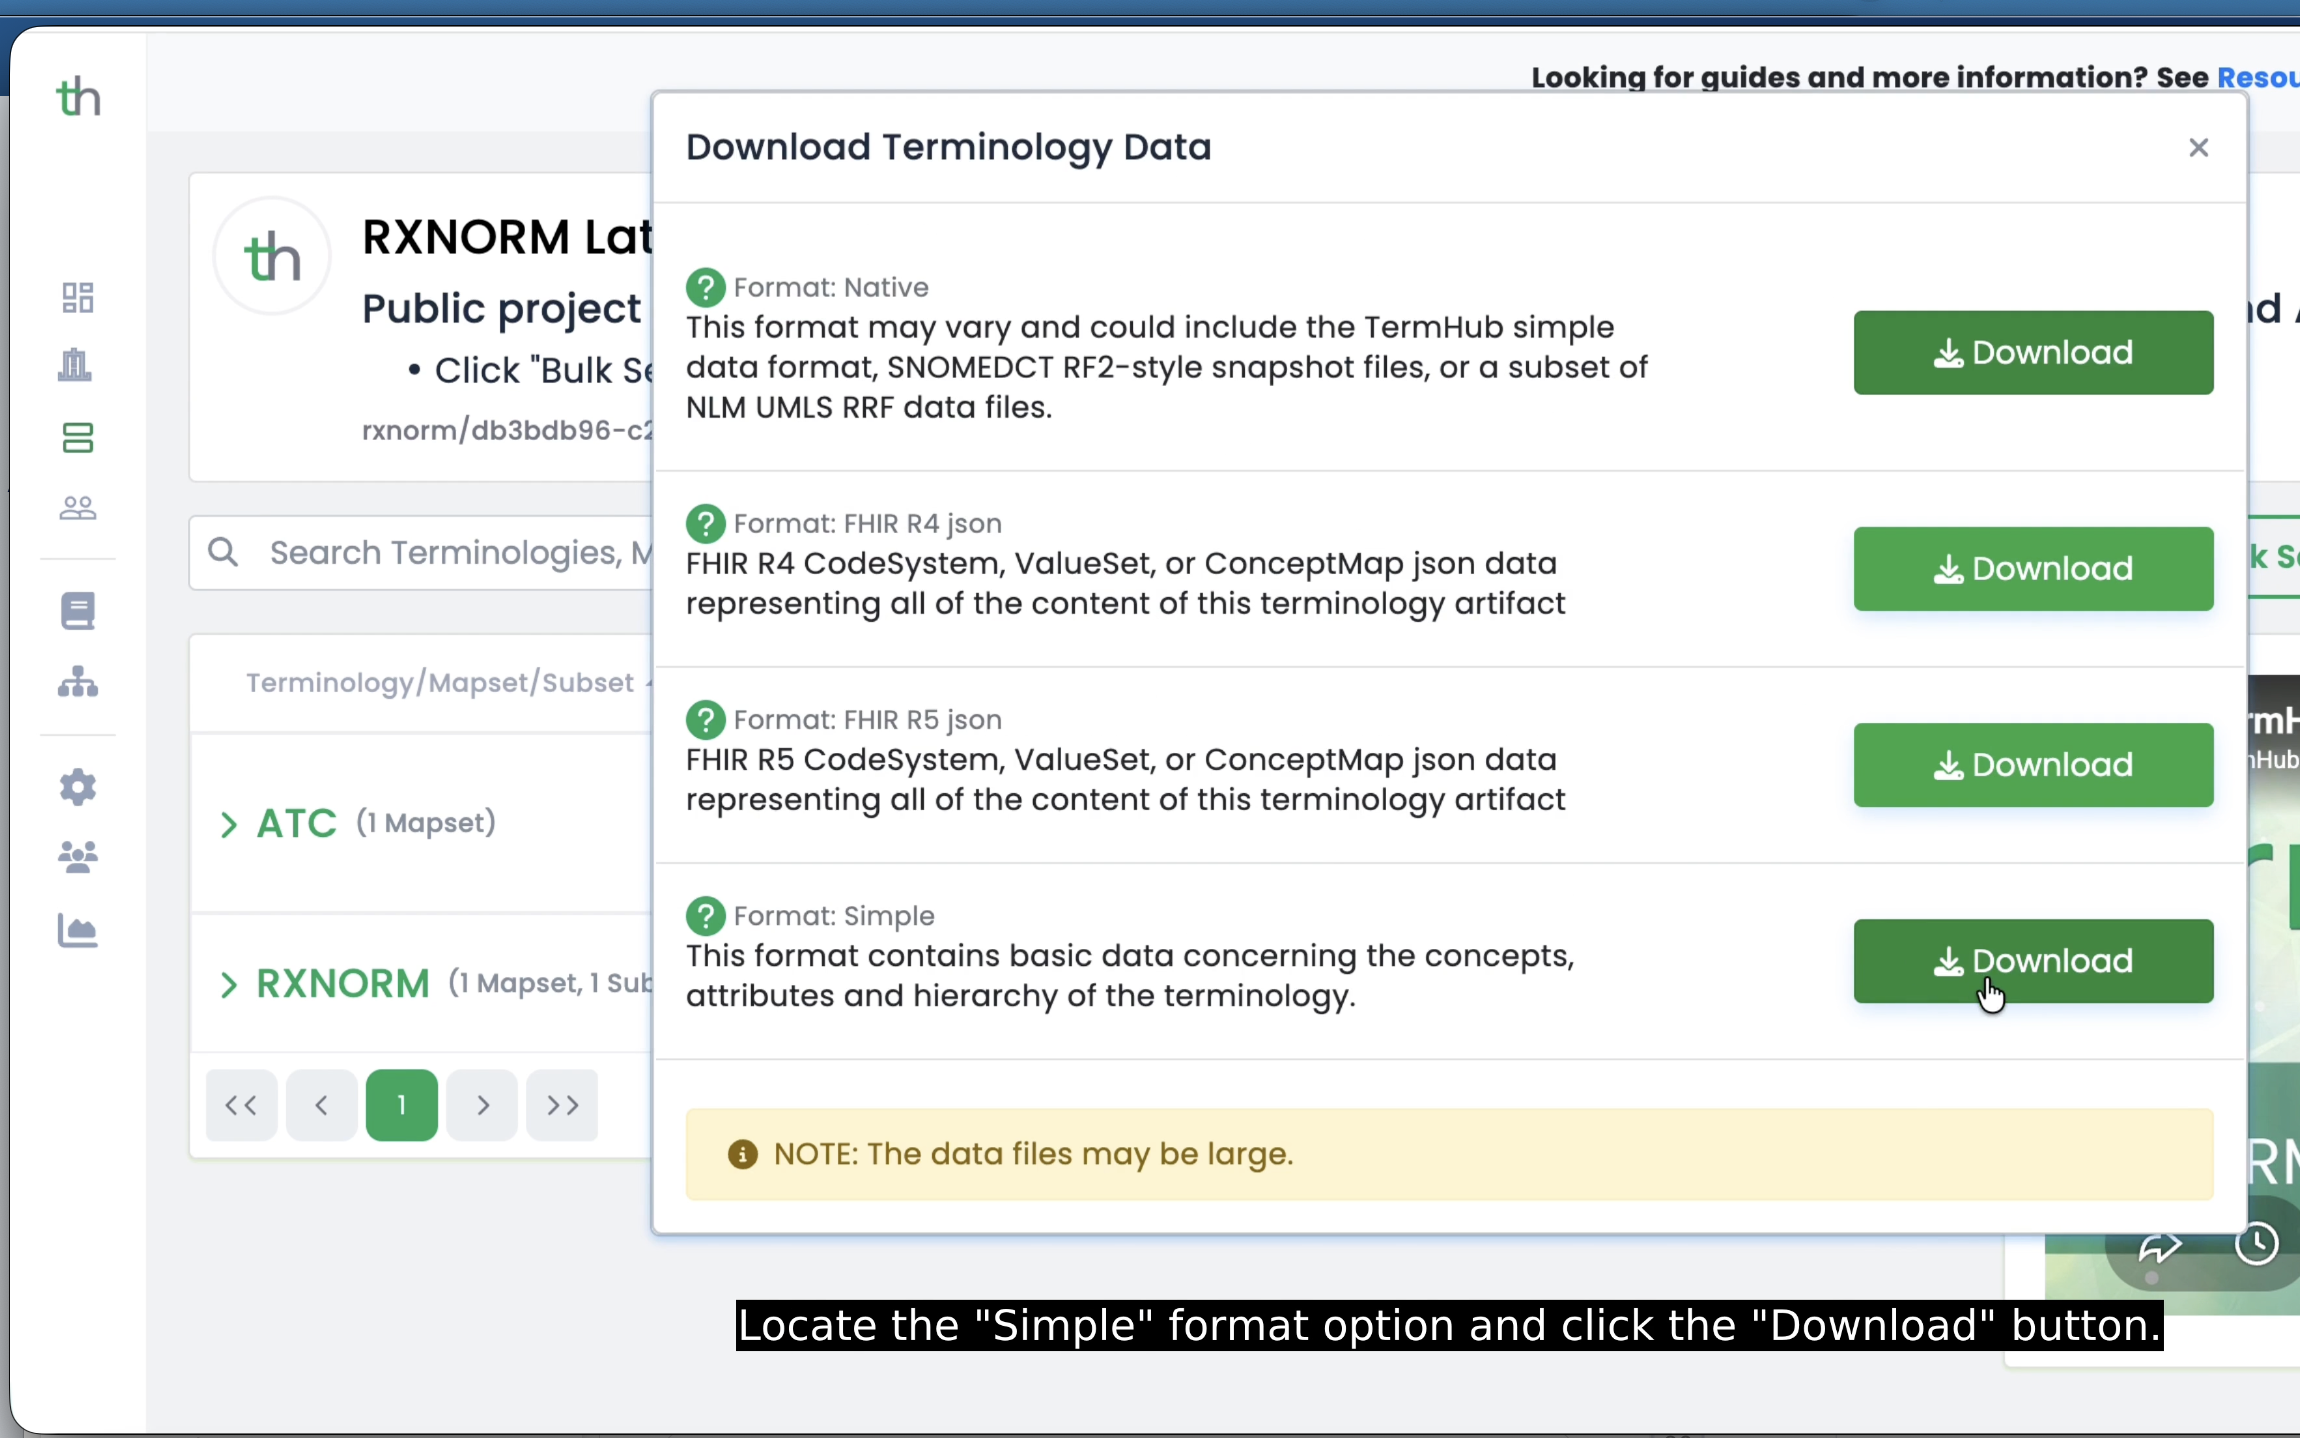
Task: Click the 'Public project' heading text
Action: [501, 308]
